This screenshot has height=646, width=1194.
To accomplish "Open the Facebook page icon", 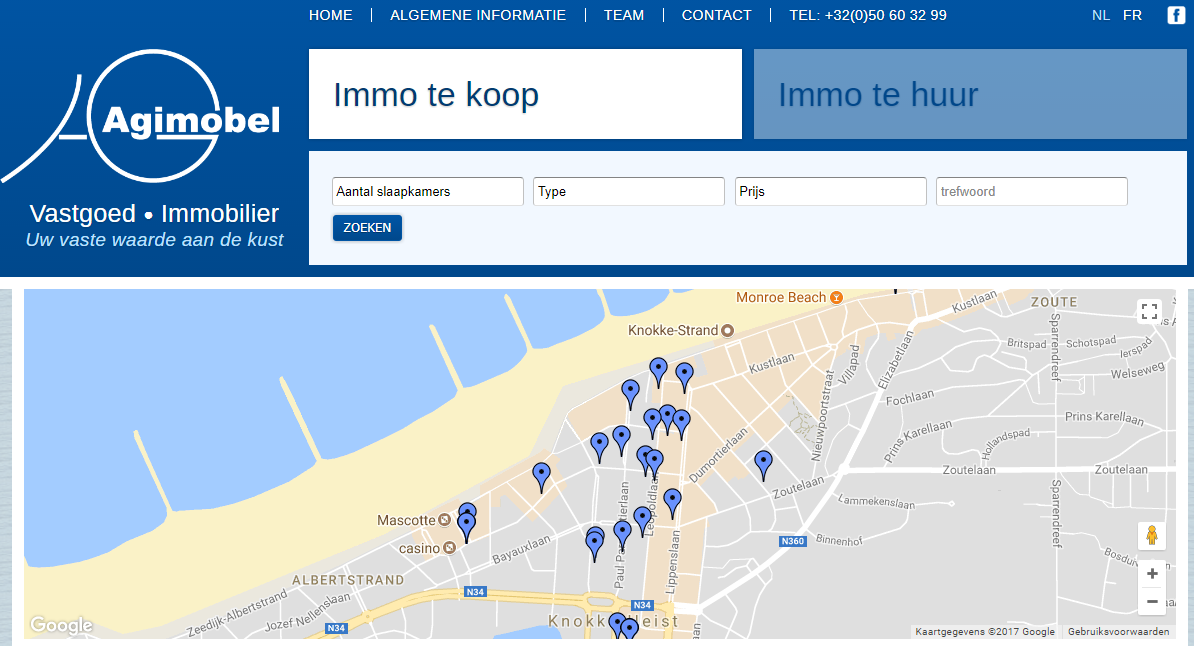I will (1176, 15).
